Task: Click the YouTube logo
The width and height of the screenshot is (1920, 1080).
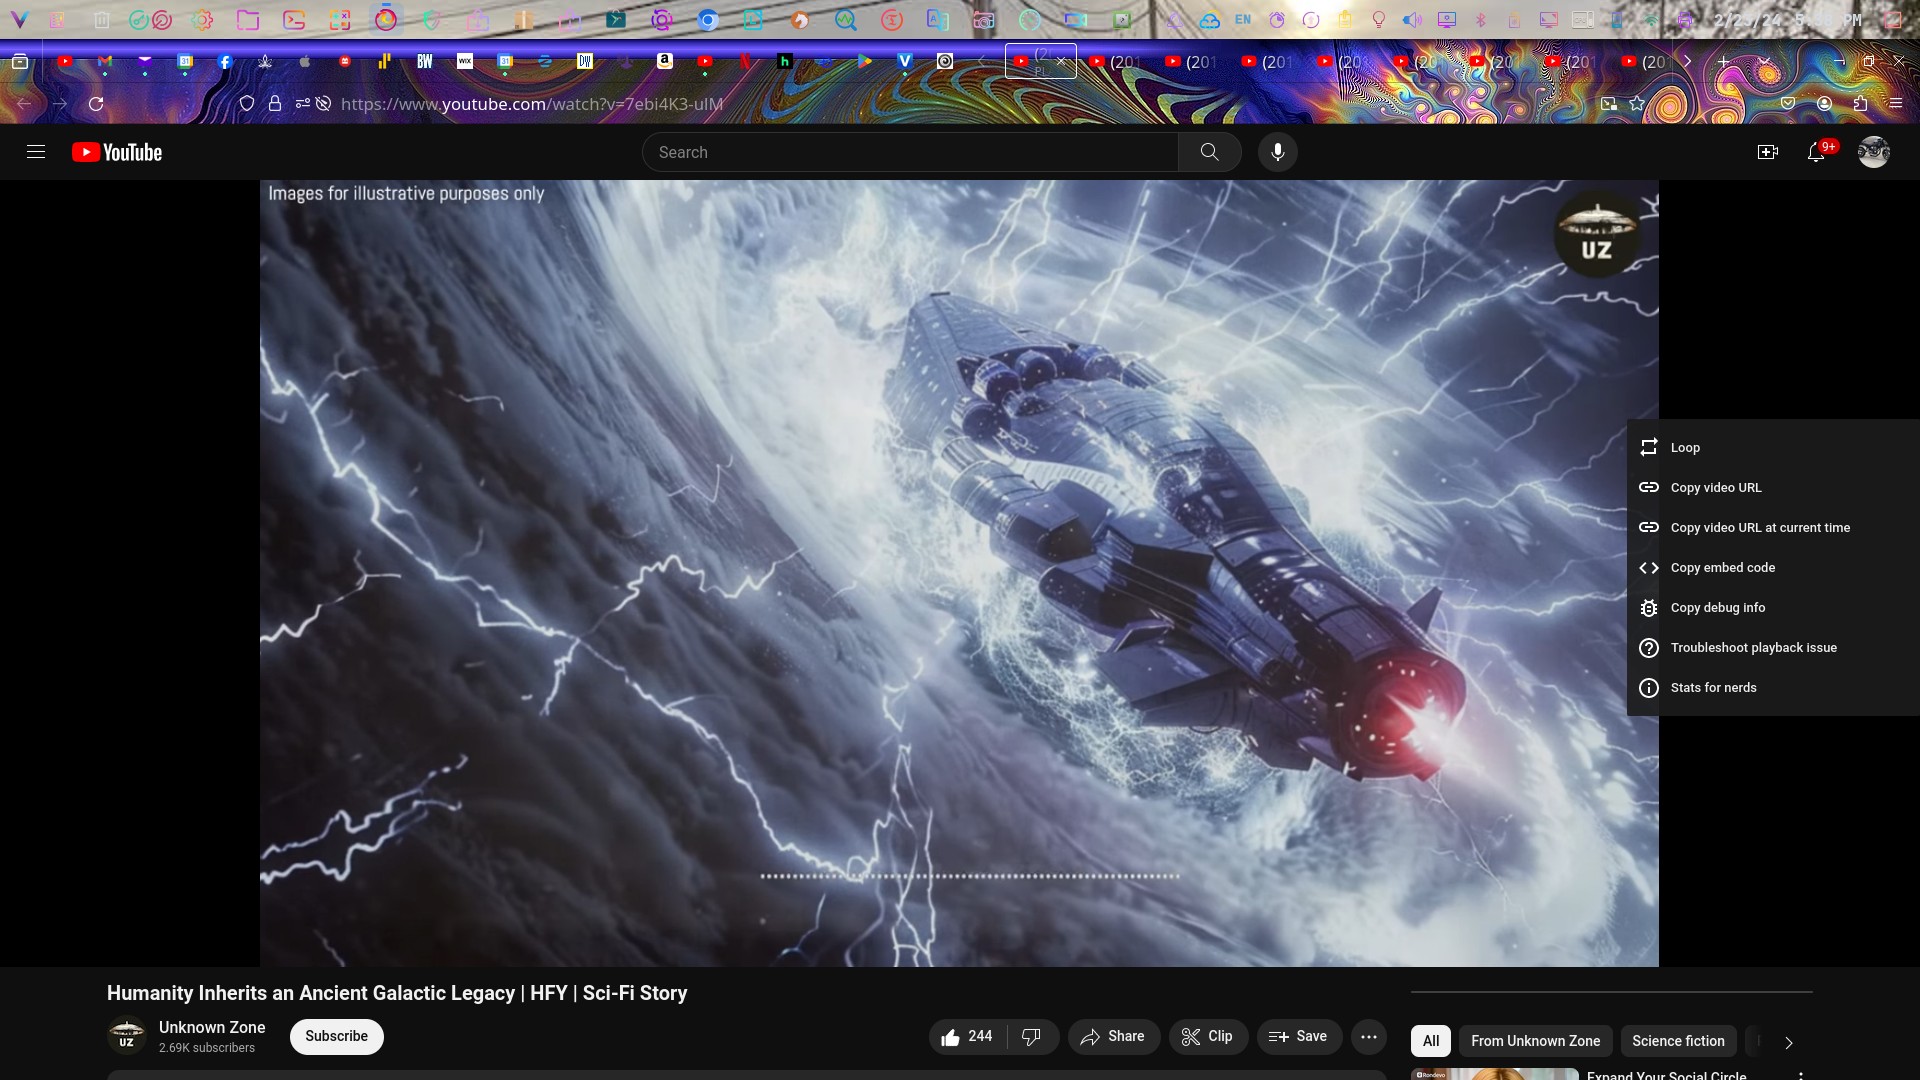Action: point(117,152)
